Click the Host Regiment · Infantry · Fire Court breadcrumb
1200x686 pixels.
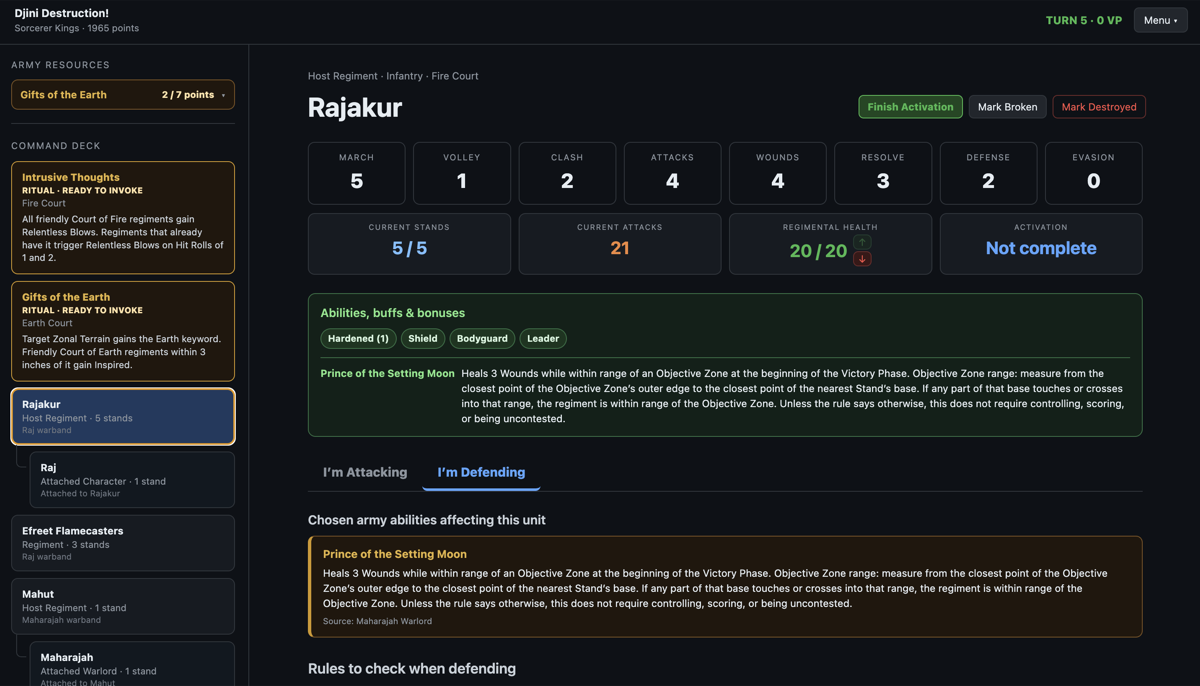(393, 76)
